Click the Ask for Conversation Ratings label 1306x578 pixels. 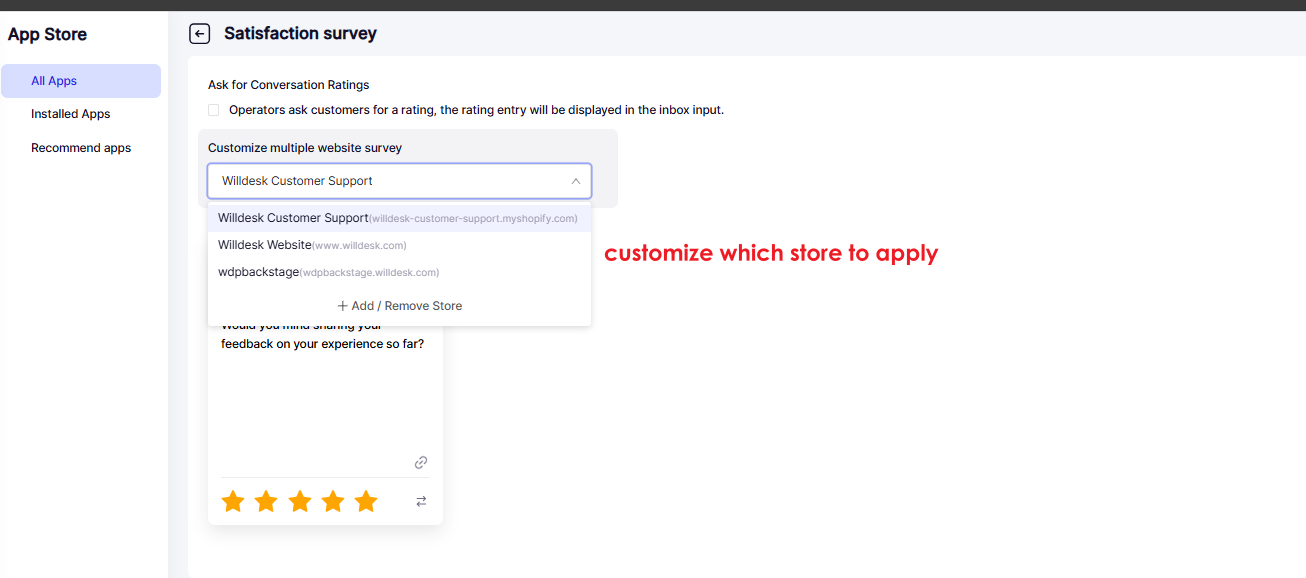coord(289,85)
